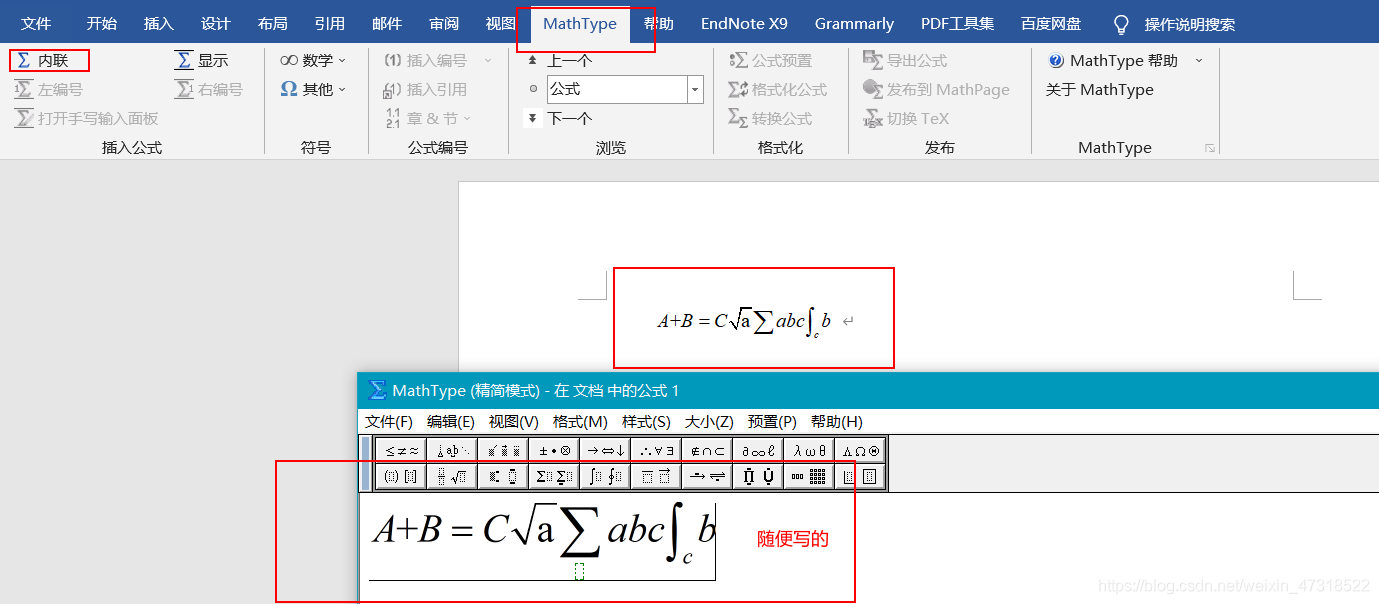Open matrix templates palette
This screenshot has width=1379, height=604.
[x=809, y=477]
